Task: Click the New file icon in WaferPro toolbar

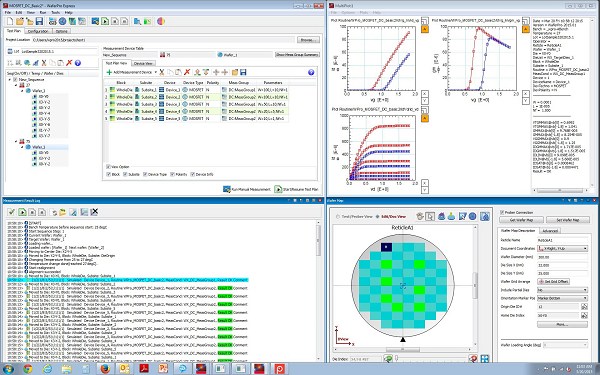Action: pyautogui.click(x=10, y=21)
